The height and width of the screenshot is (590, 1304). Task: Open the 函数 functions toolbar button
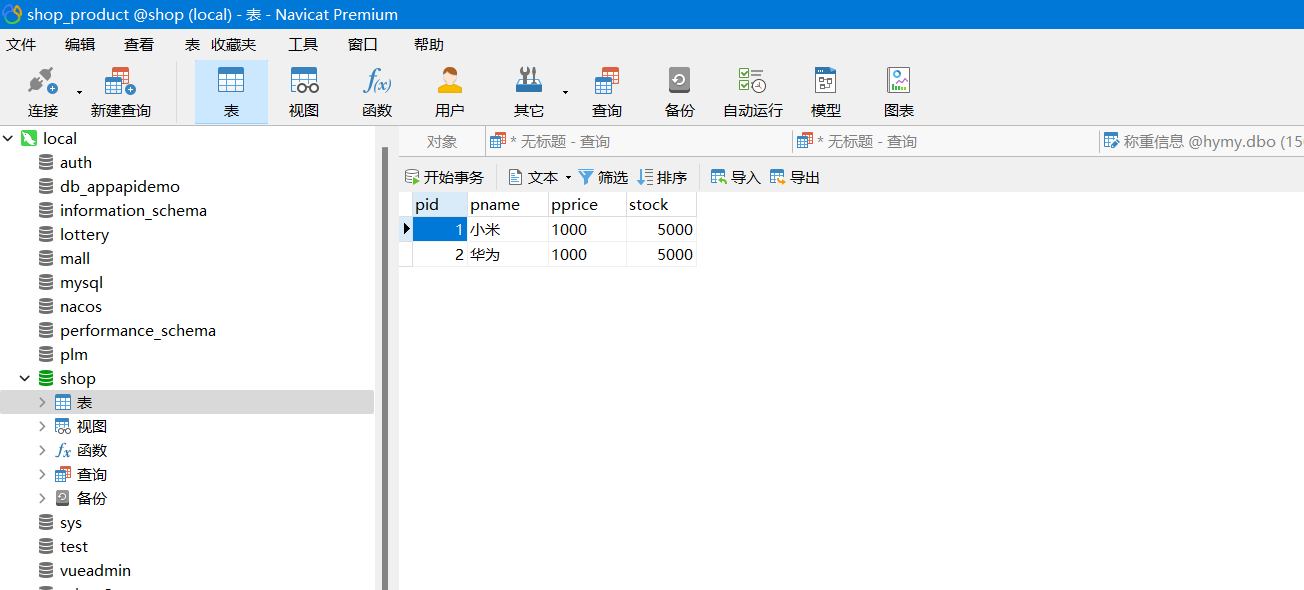377,92
